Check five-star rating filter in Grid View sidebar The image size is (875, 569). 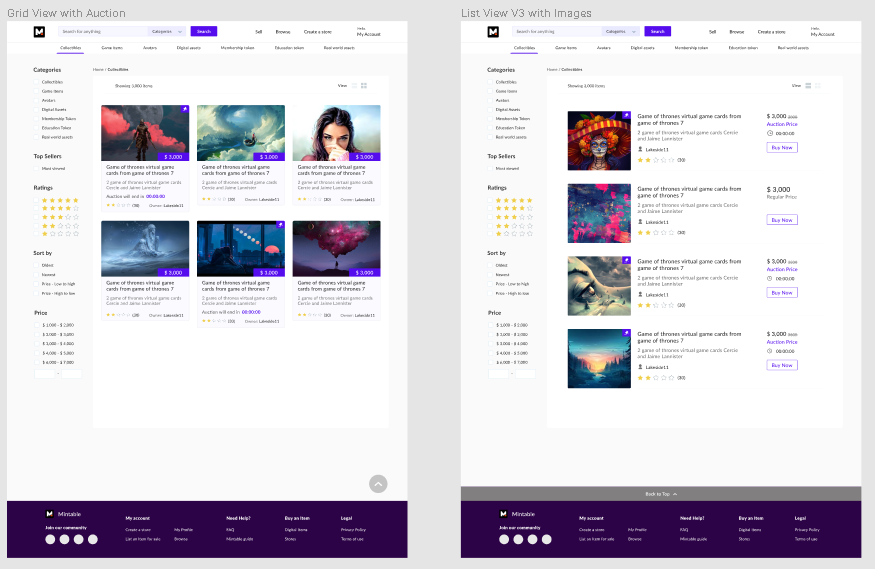click(36, 200)
